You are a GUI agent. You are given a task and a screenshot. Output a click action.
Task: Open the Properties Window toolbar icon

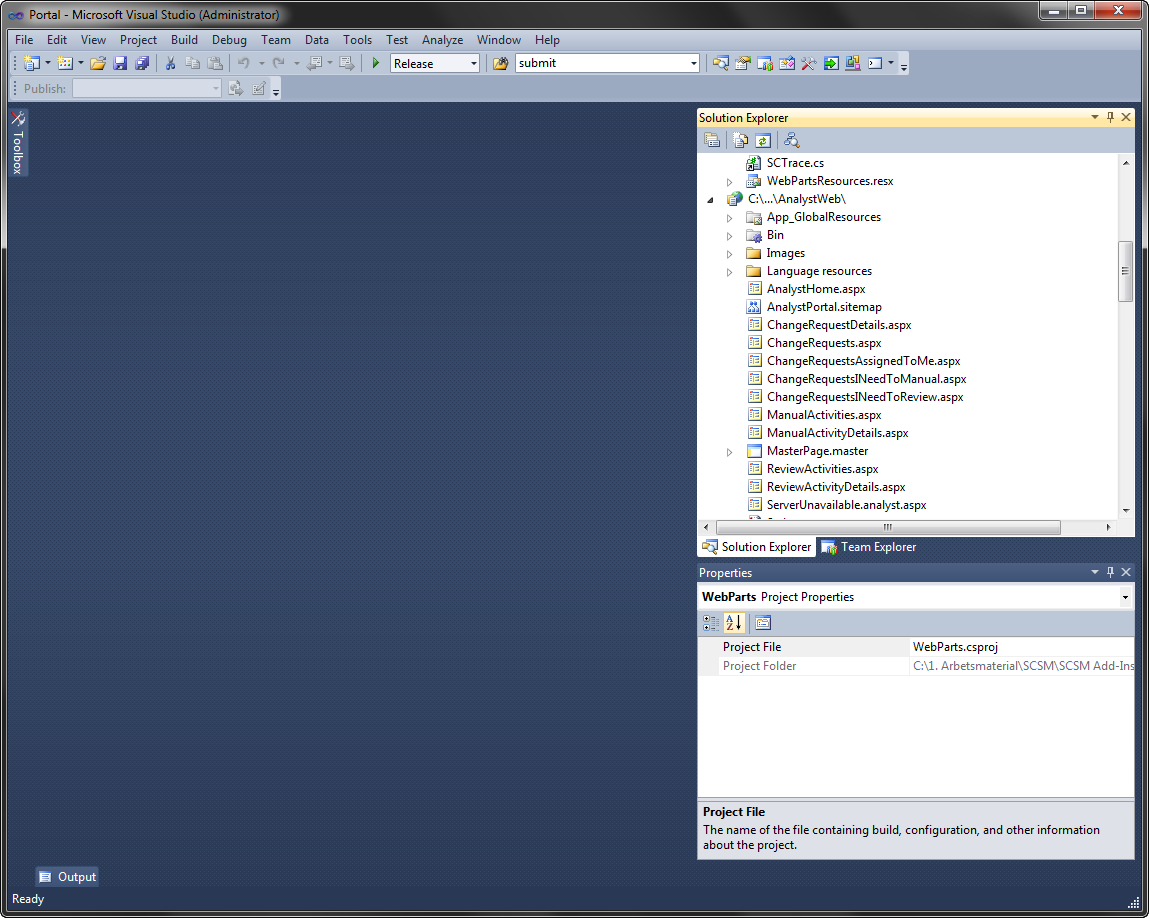click(x=742, y=64)
